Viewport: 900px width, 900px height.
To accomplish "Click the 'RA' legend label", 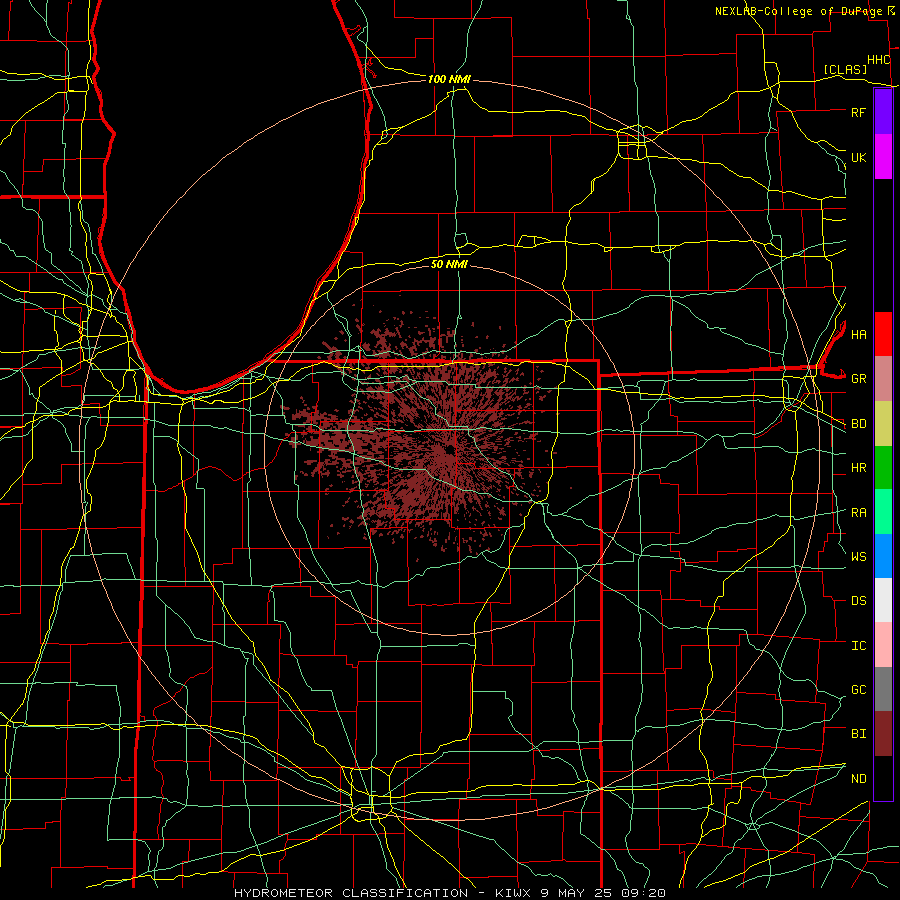I will [x=858, y=513].
